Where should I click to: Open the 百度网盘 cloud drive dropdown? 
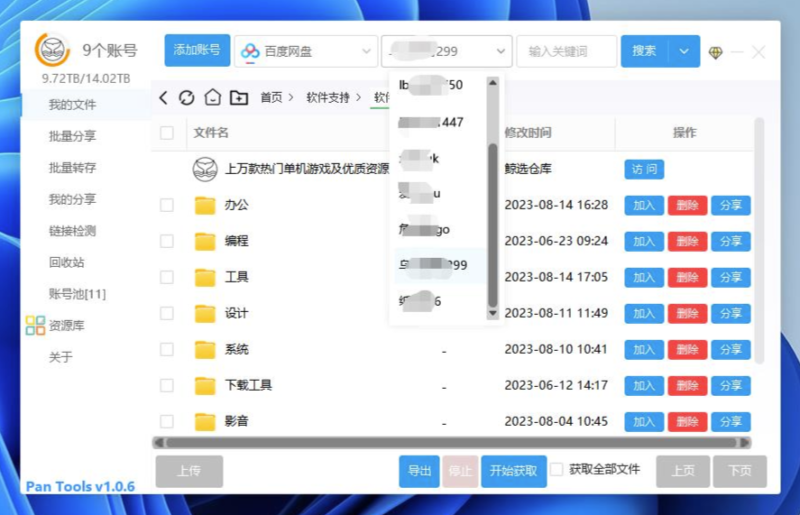[x=306, y=51]
